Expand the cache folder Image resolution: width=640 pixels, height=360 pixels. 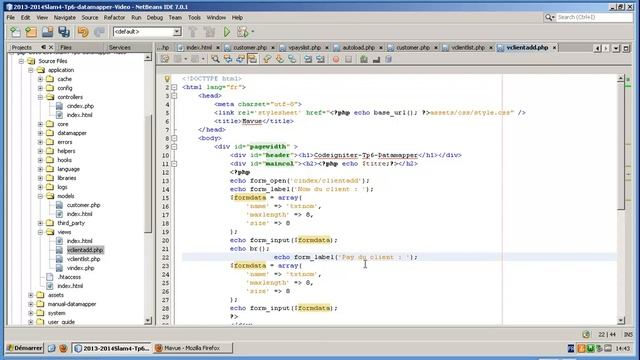click(40, 79)
